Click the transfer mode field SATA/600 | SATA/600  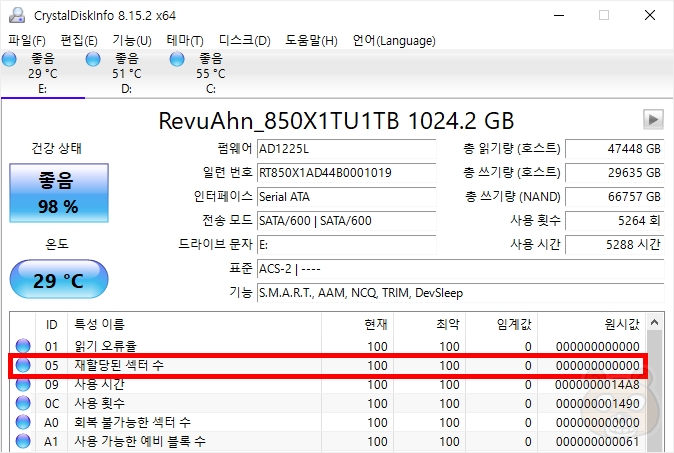point(346,221)
